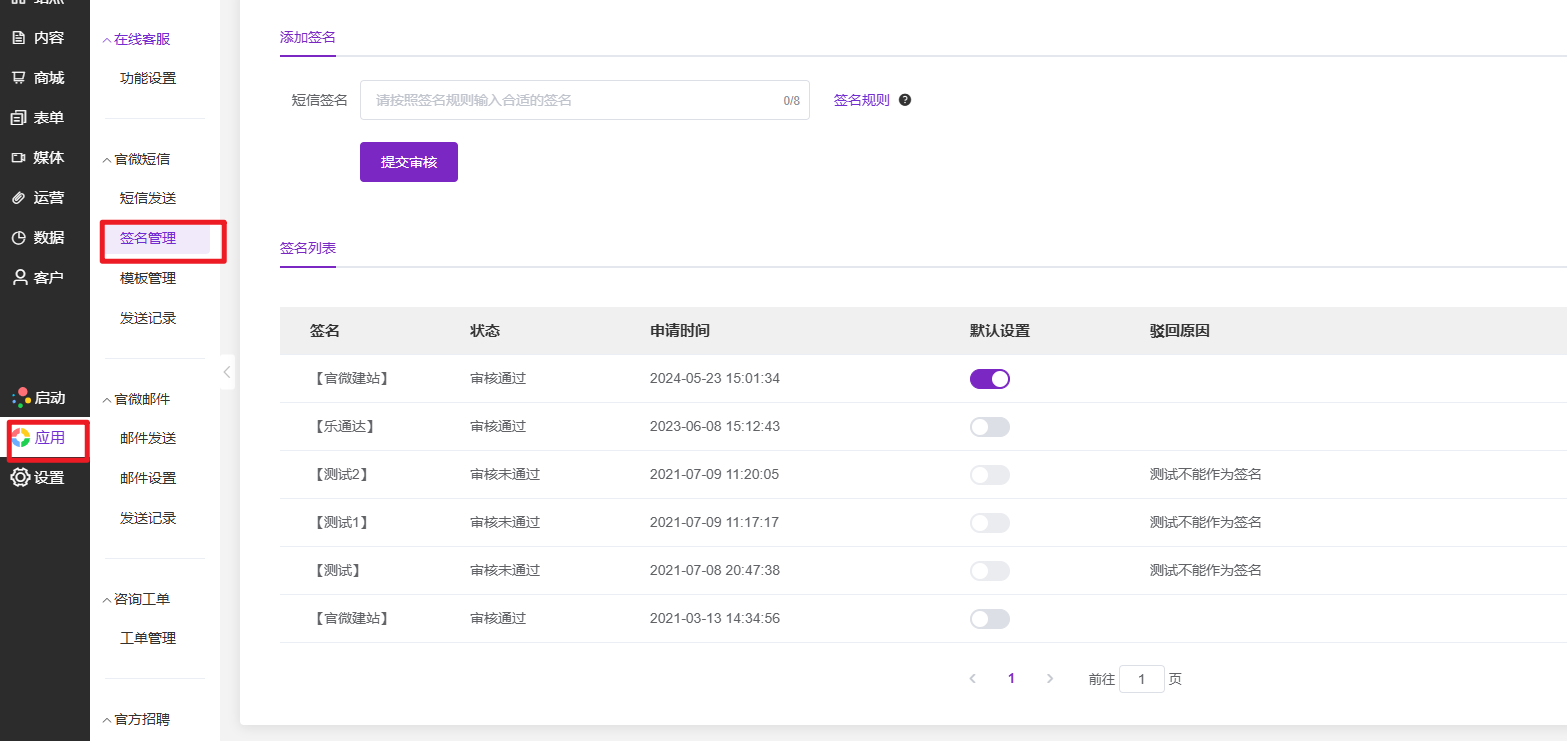Collapse the secondary sidebar with arrow handle
Screen dimensions: 1567x741
tap(227, 372)
